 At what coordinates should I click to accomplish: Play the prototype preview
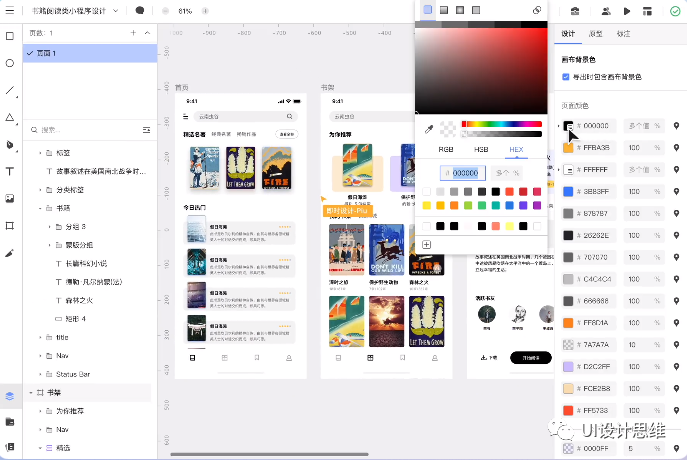627,11
